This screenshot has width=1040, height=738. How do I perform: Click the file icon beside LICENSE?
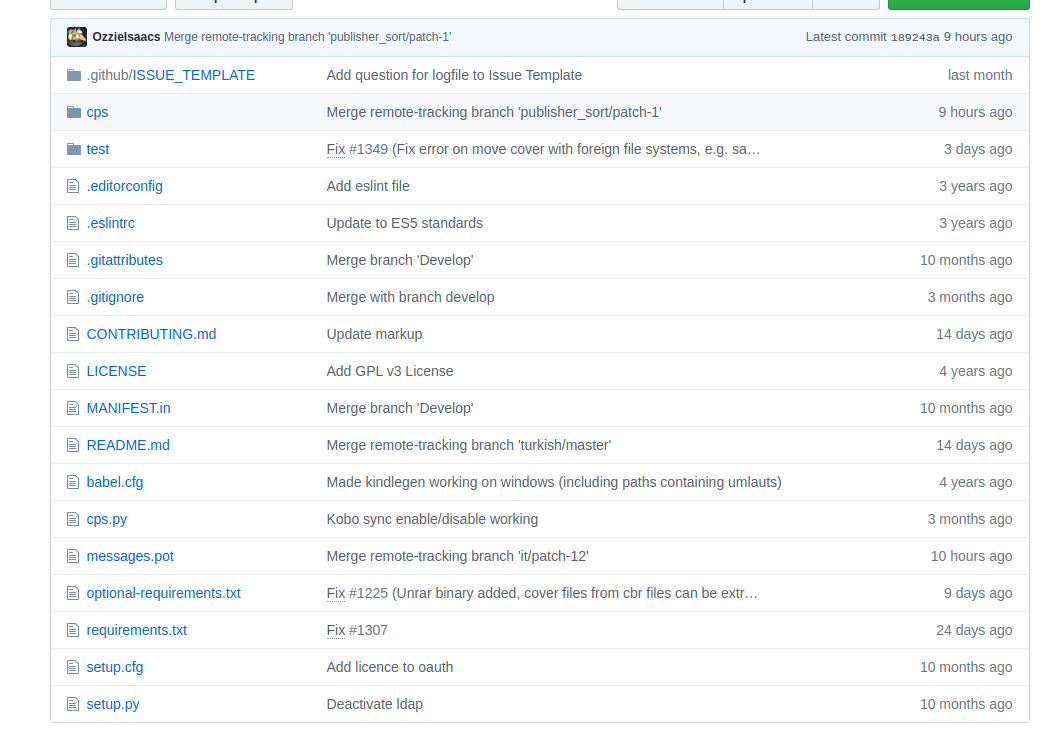click(x=73, y=371)
